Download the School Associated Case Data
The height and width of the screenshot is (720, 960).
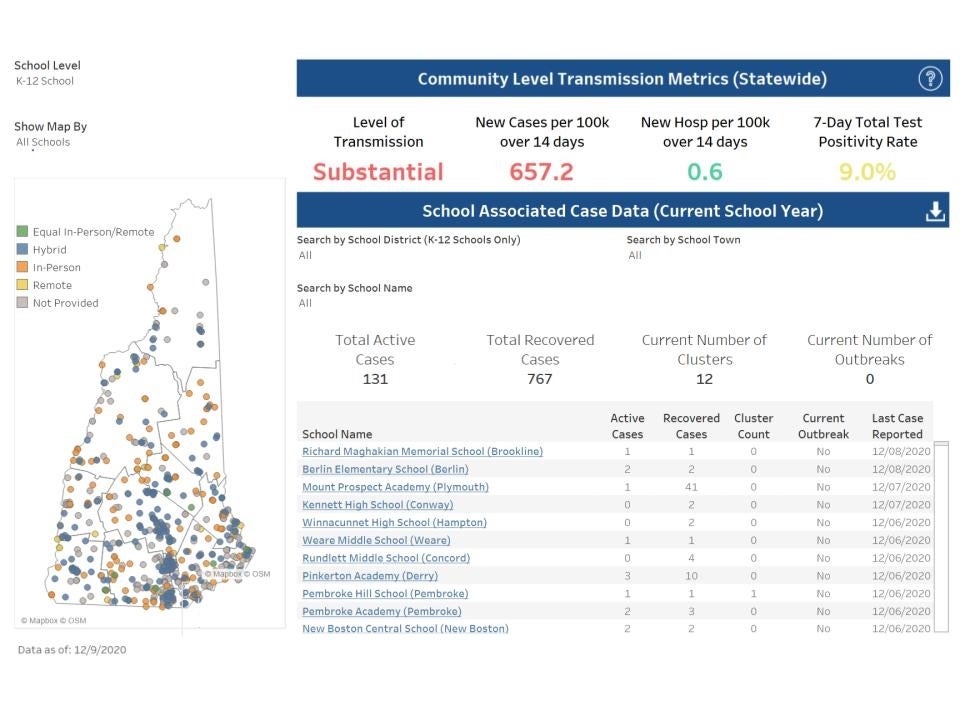[934, 211]
